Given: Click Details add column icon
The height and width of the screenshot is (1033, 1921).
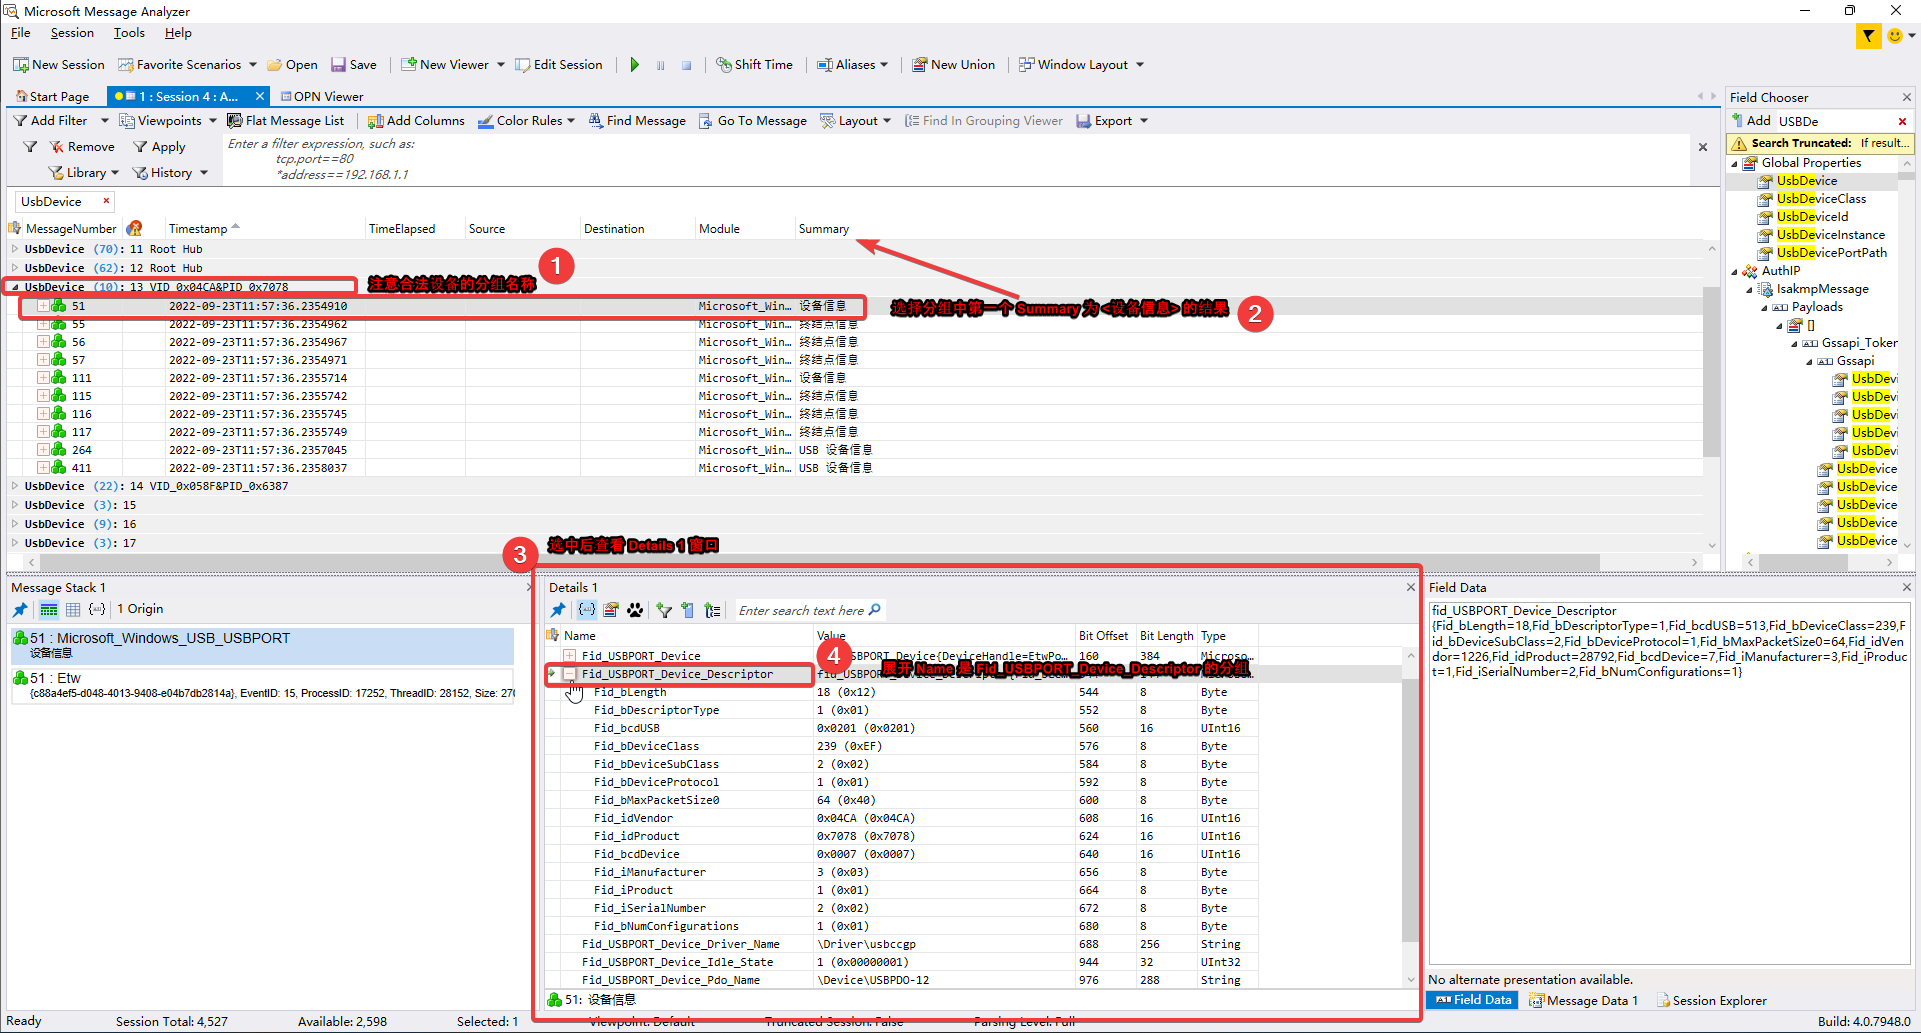Looking at the screenshot, I should click(x=687, y=610).
